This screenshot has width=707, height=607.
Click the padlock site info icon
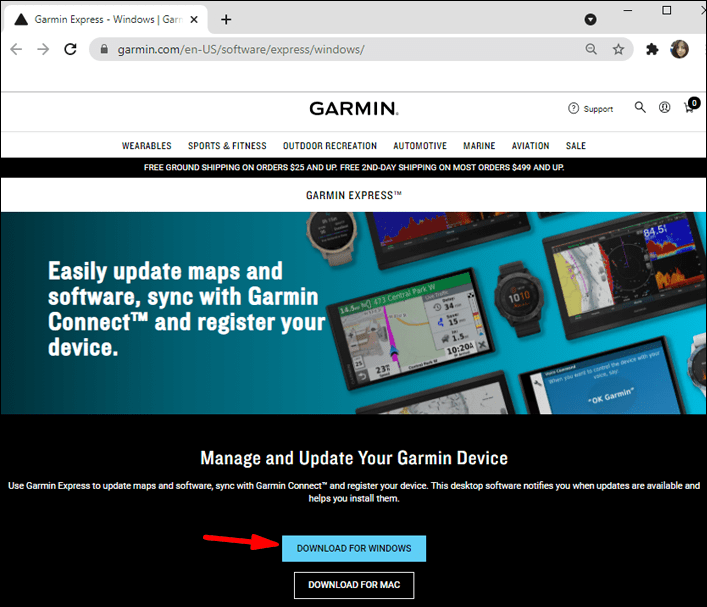(x=104, y=49)
